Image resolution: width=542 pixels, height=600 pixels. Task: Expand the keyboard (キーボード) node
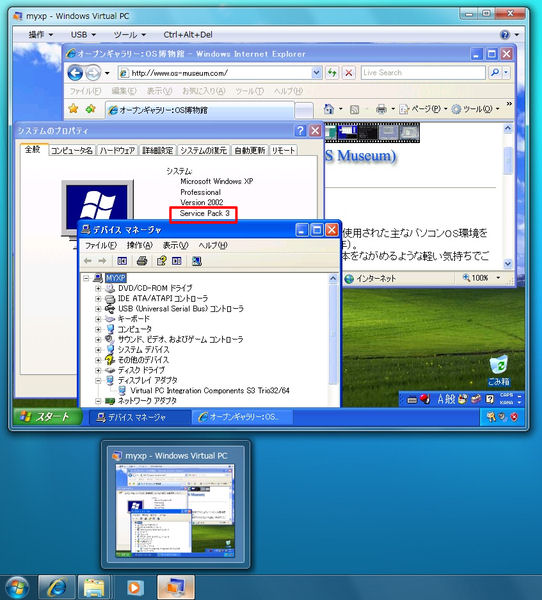pyautogui.click(x=98, y=319)
